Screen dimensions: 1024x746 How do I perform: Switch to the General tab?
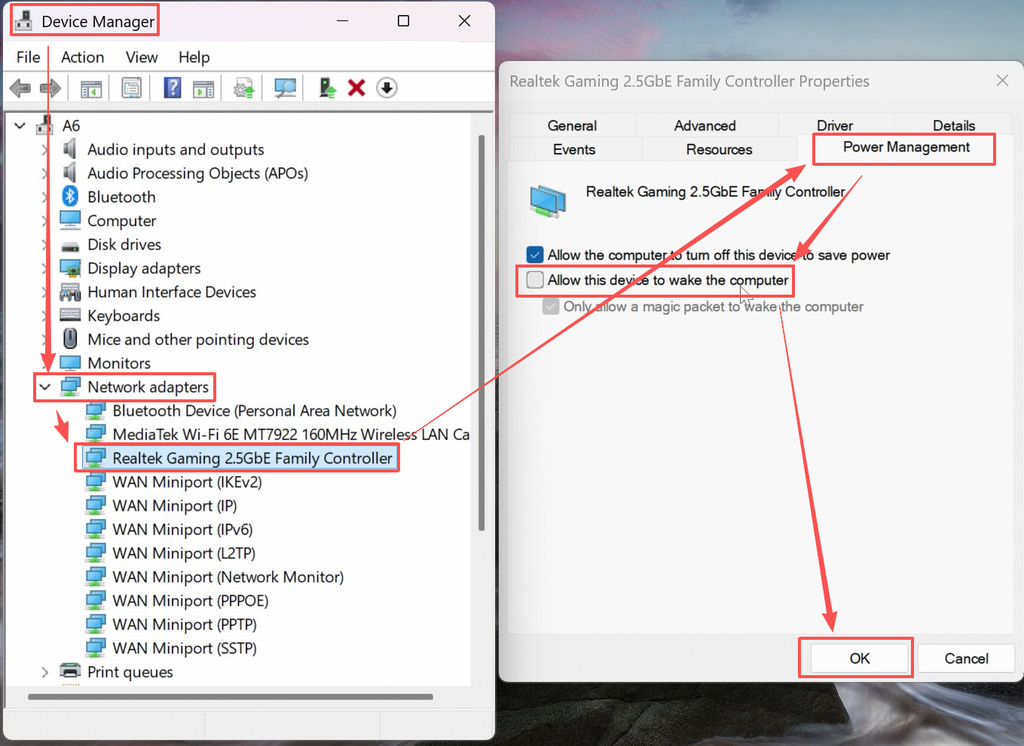(572, 125)
